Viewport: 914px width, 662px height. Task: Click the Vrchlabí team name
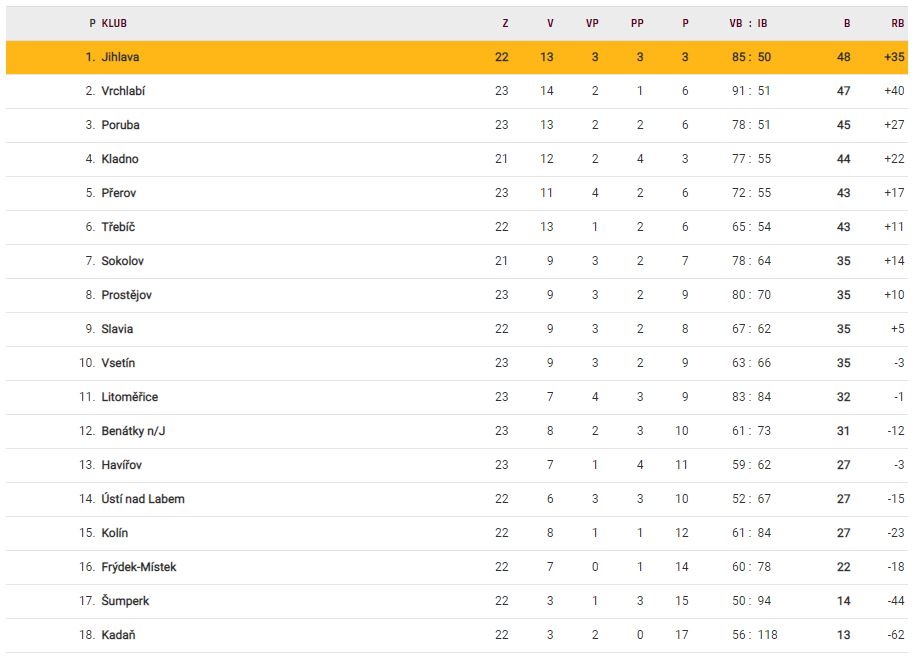[x=123, y=91]
